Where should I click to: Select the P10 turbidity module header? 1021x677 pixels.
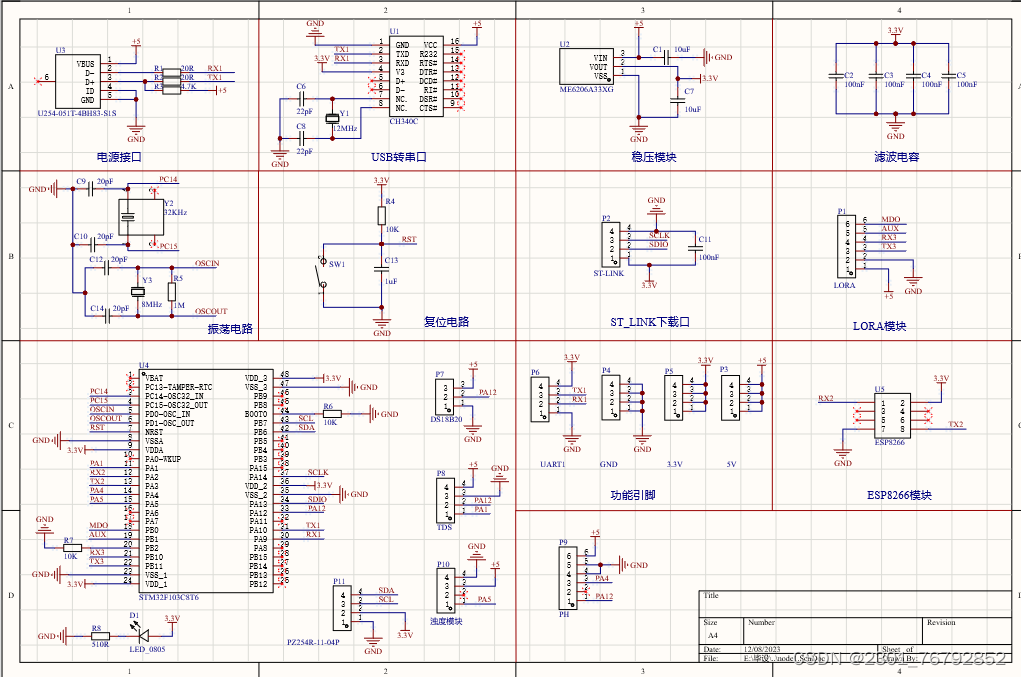(445, 590)
